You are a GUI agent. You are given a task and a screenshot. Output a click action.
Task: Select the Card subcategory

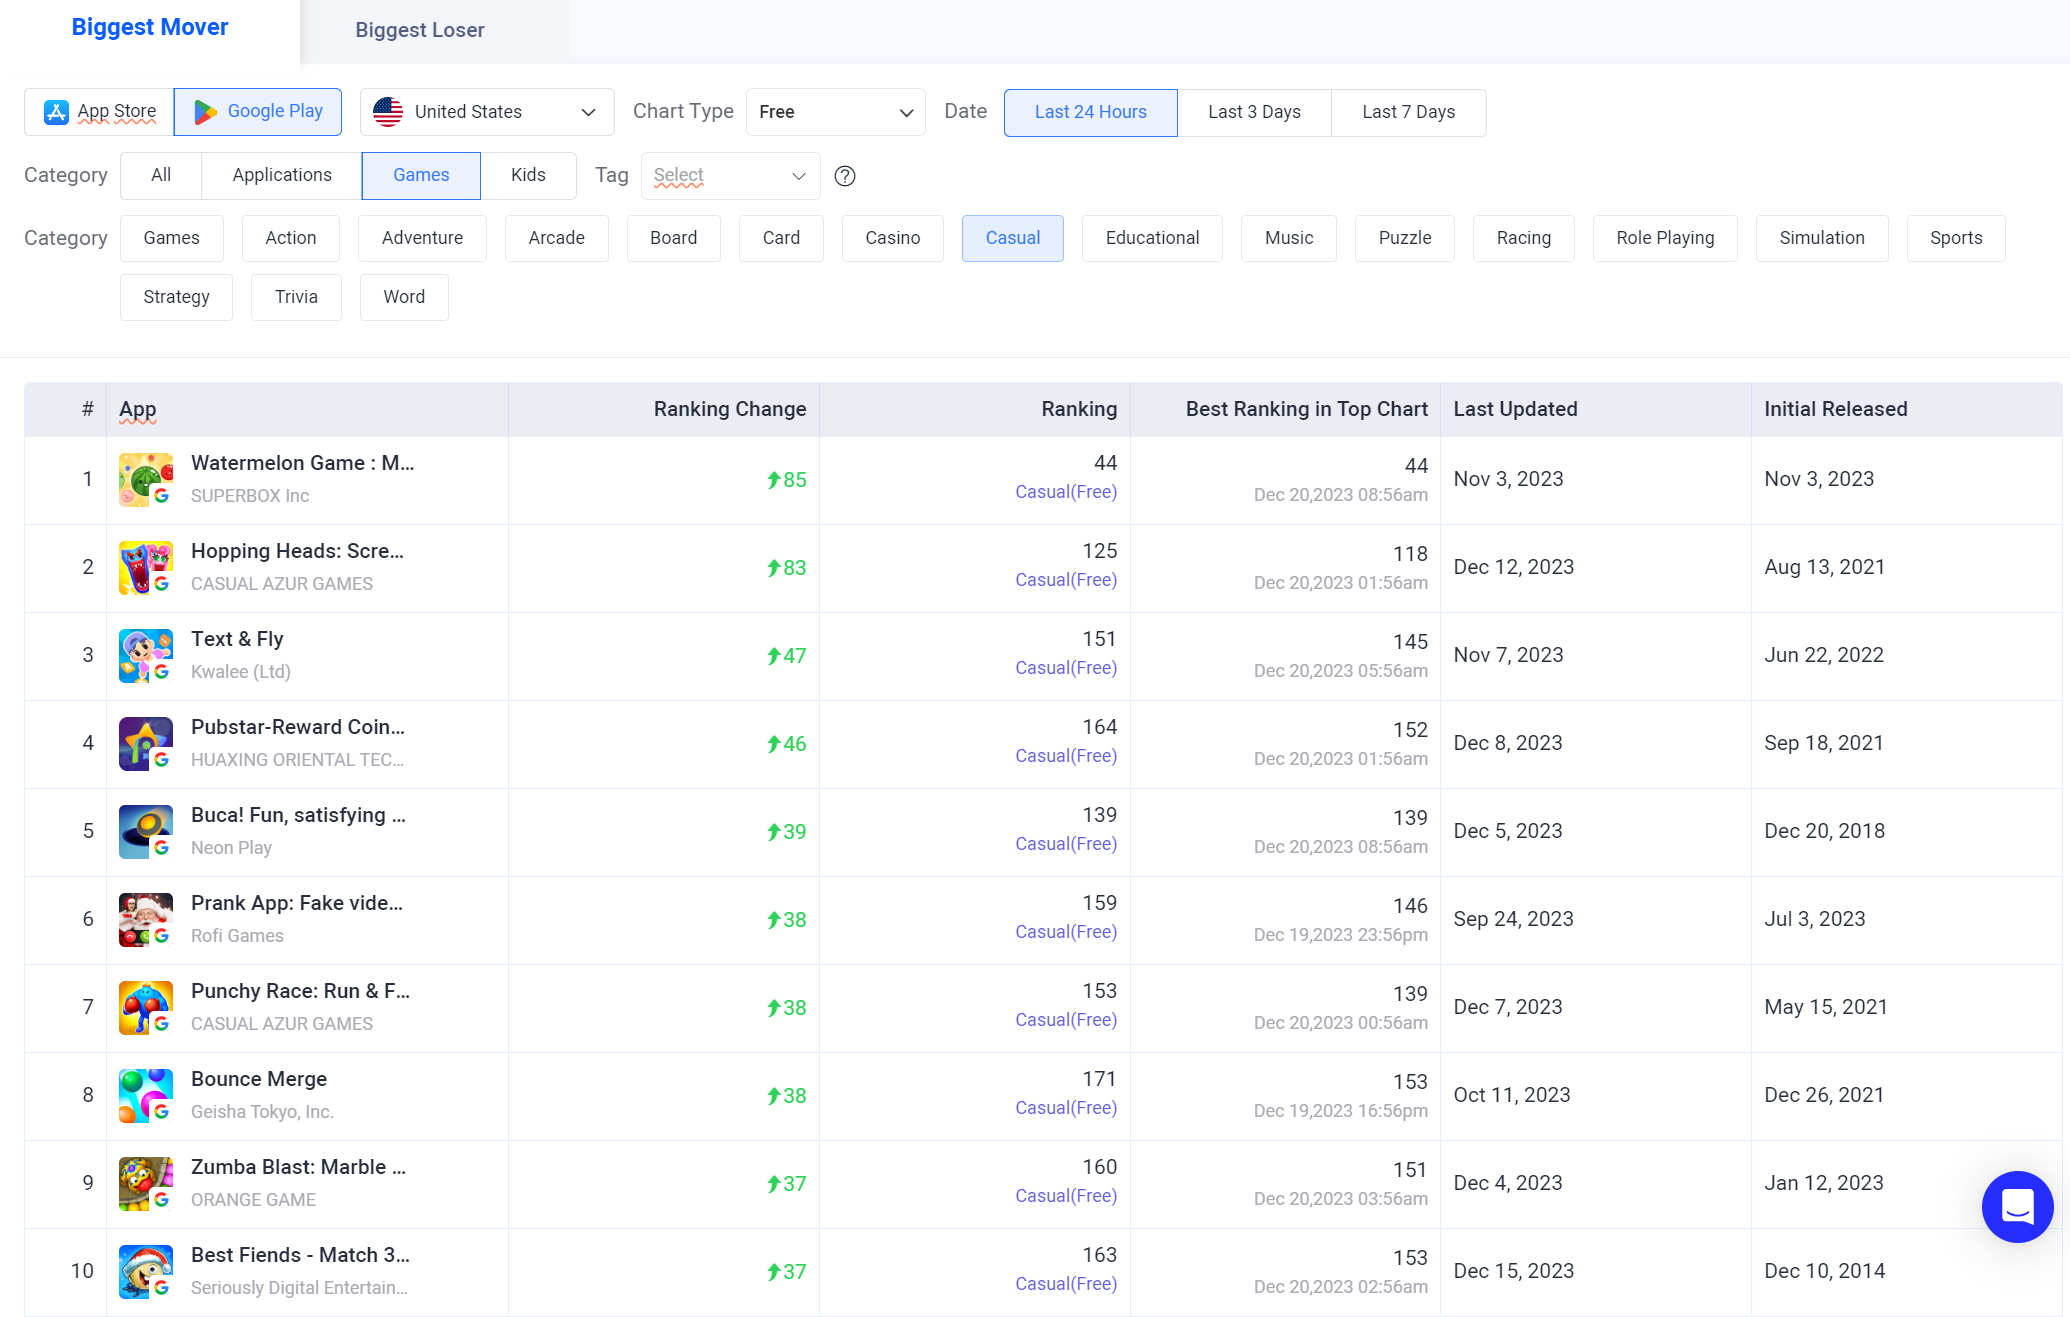pos(781,238)
